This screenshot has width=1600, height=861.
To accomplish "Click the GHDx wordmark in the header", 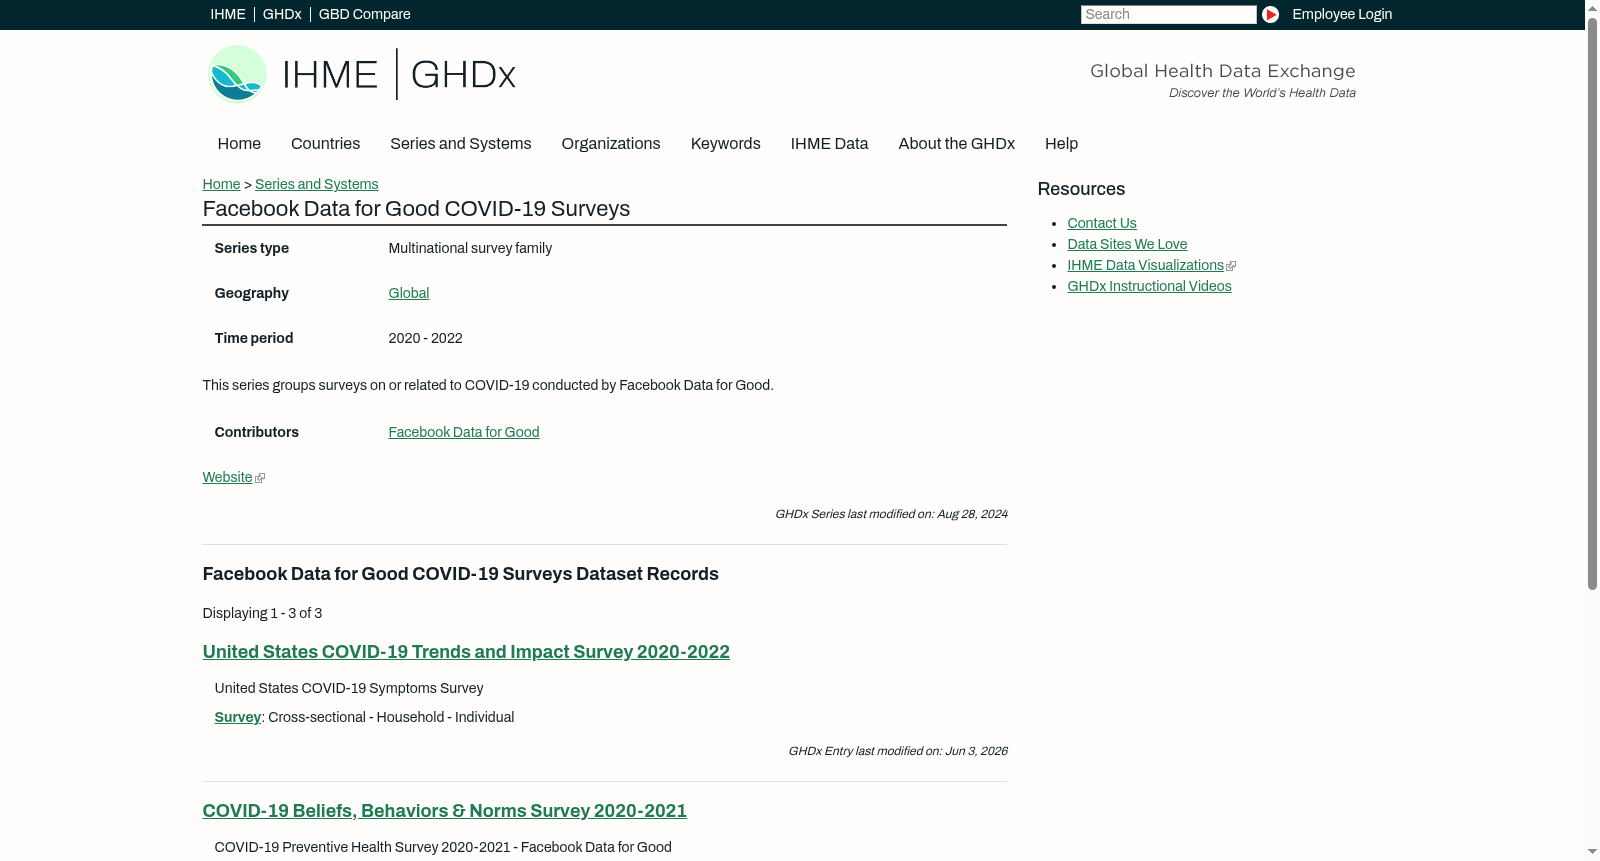I will pyautogui.click(x=463, y=75).
